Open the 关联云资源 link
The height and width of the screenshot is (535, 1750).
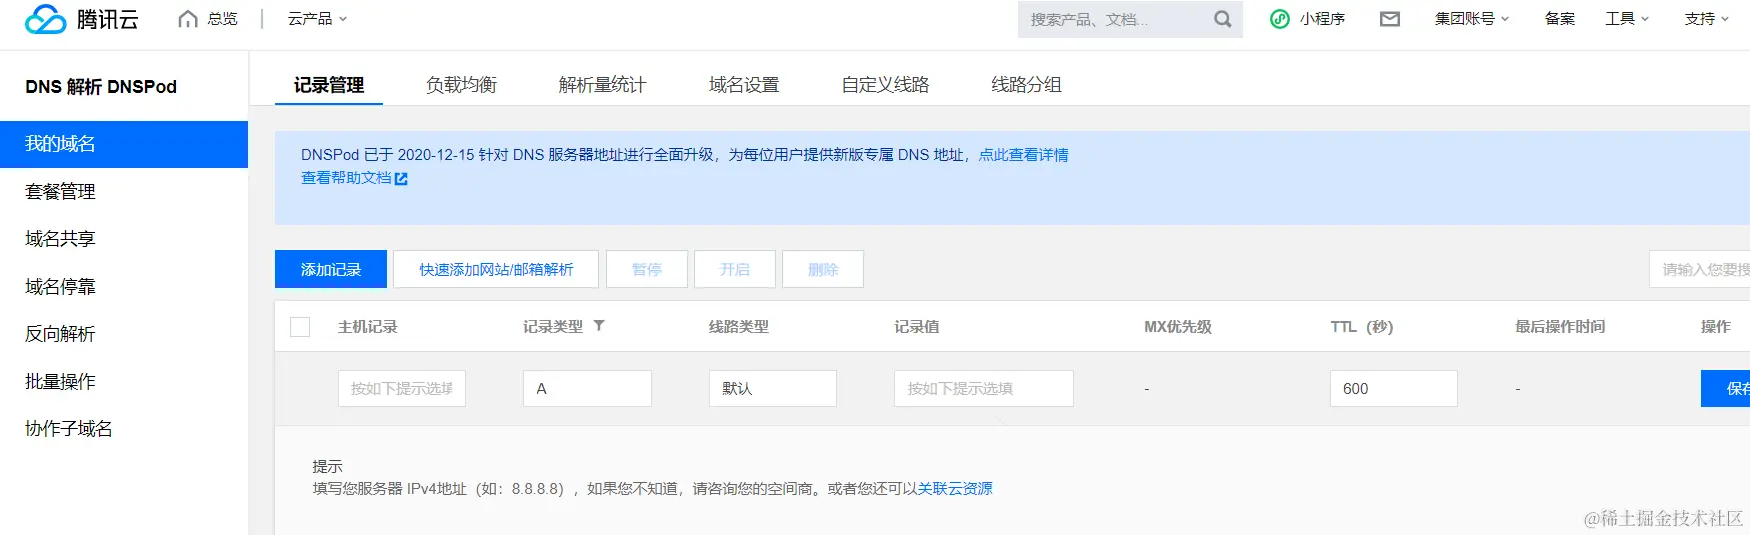click(955, 489)
